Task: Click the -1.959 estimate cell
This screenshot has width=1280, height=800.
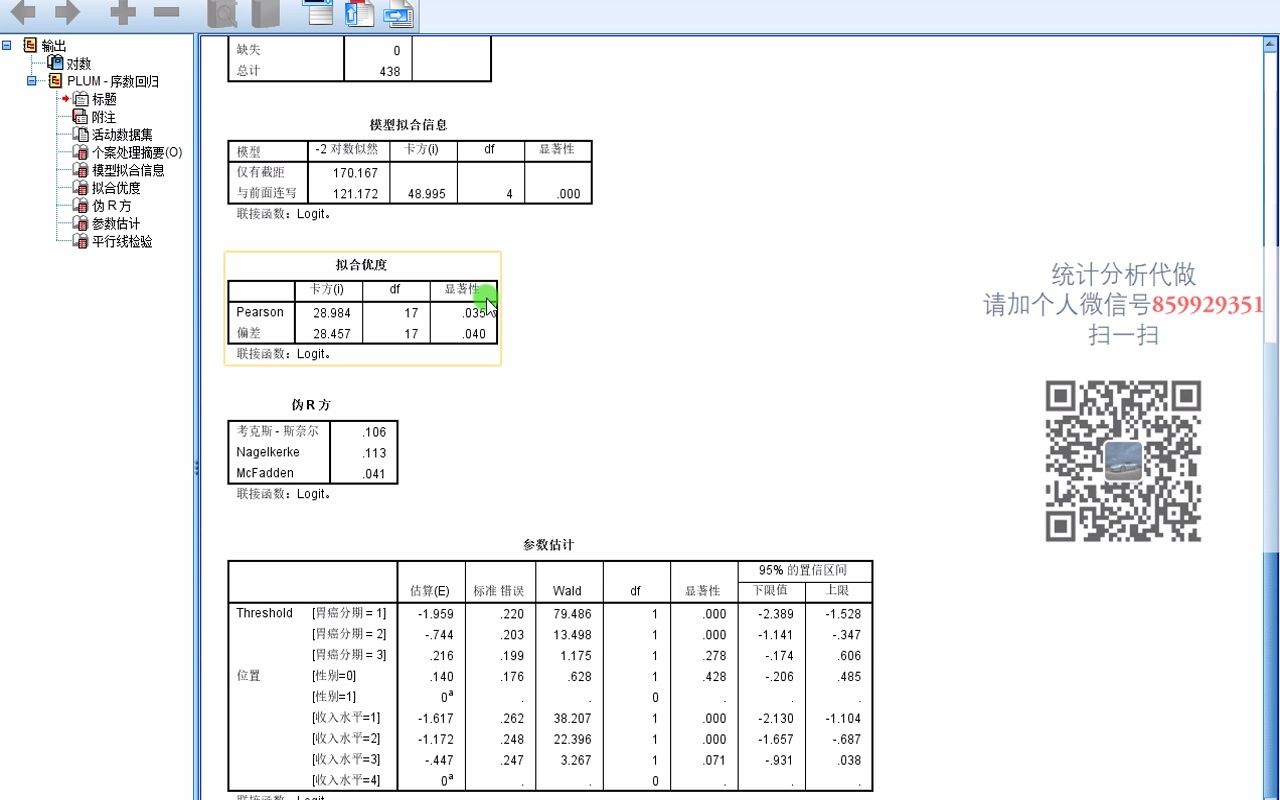Action: (x=435, y=614)
